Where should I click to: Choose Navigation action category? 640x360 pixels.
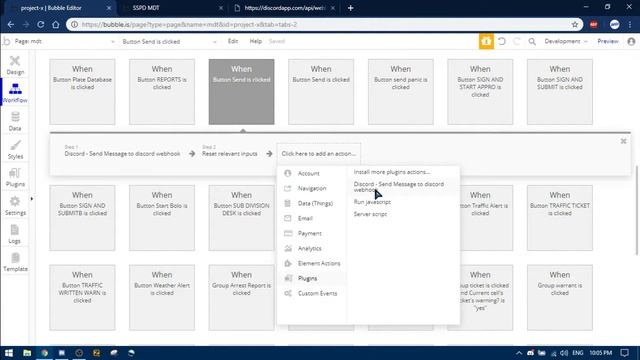pyautogui.click(x=311, y=188)
